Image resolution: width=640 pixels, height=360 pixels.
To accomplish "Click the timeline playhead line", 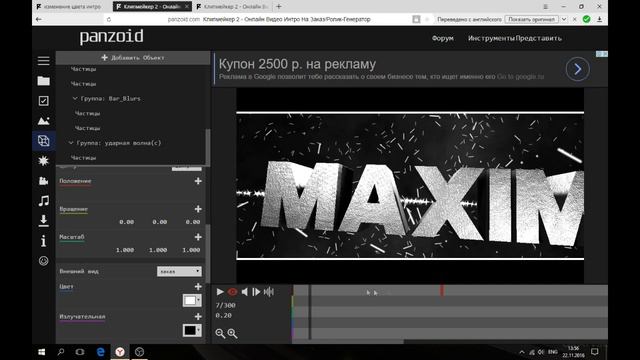I will point(310,312).
